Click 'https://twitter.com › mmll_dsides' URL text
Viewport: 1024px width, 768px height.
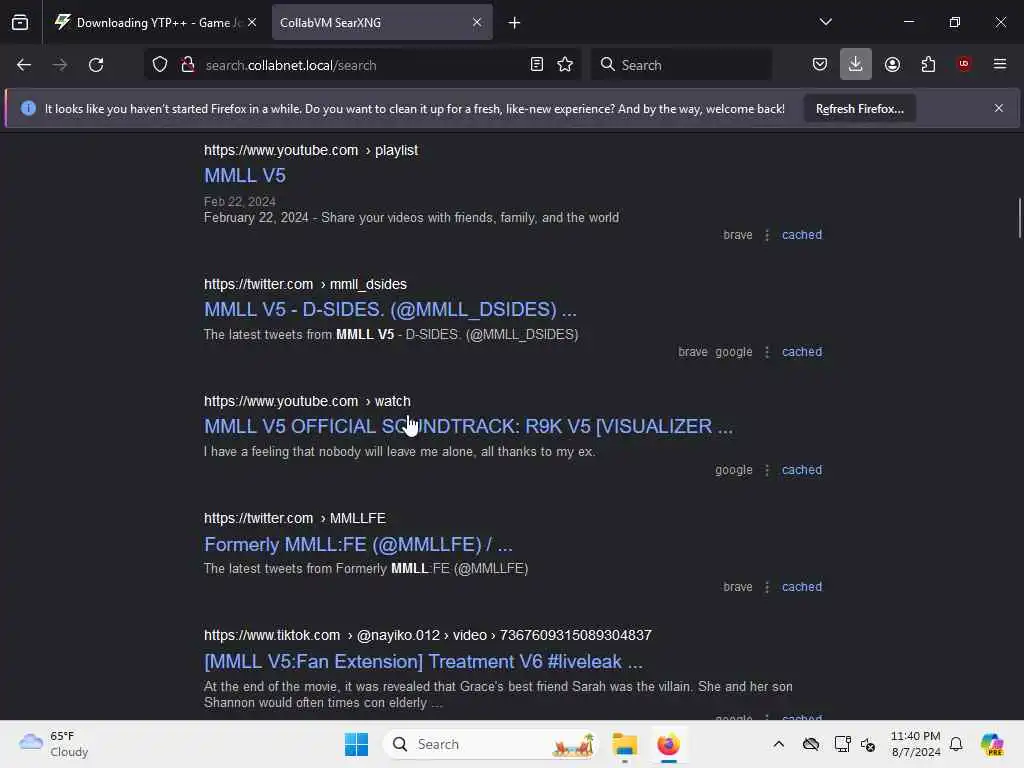click(x=305, y=285)
